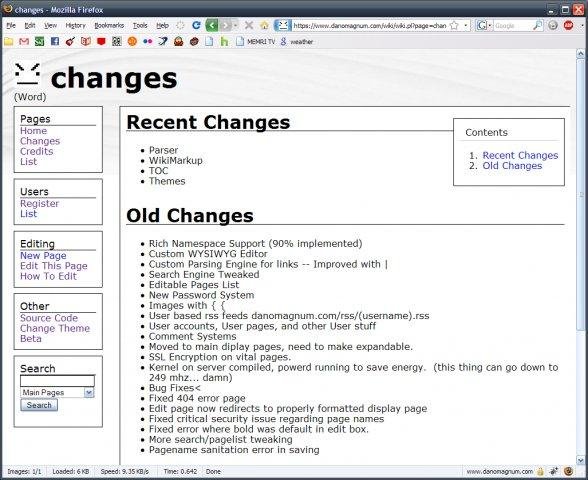The image size is (588, 480).
Task: Click the grayed forward arrow button
Action: click(x=225, y=26)
